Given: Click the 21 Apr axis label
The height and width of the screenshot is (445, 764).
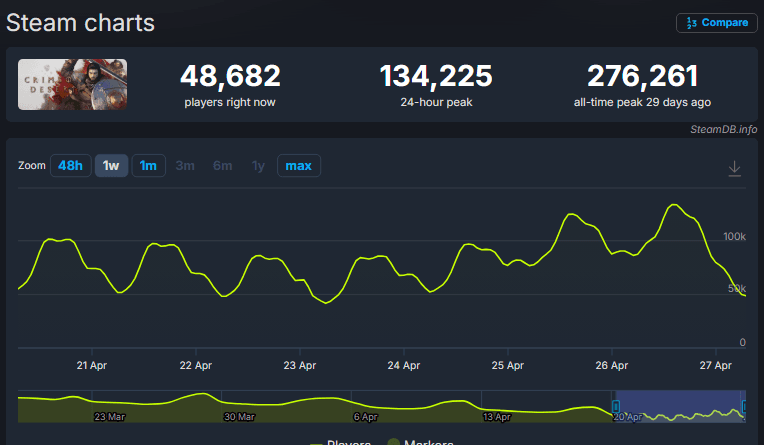Looking at the screenshot, I should tap(92, 365).
